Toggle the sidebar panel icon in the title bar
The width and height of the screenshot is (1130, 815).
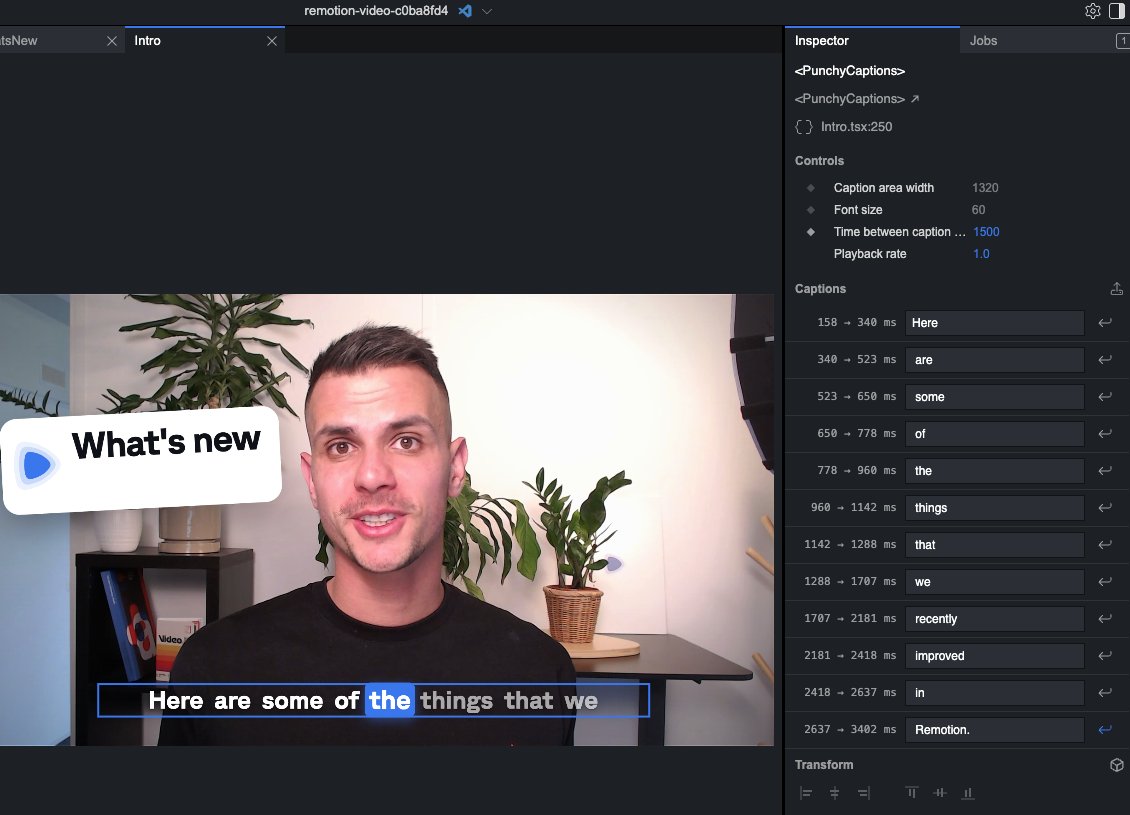coord(1117,11)
